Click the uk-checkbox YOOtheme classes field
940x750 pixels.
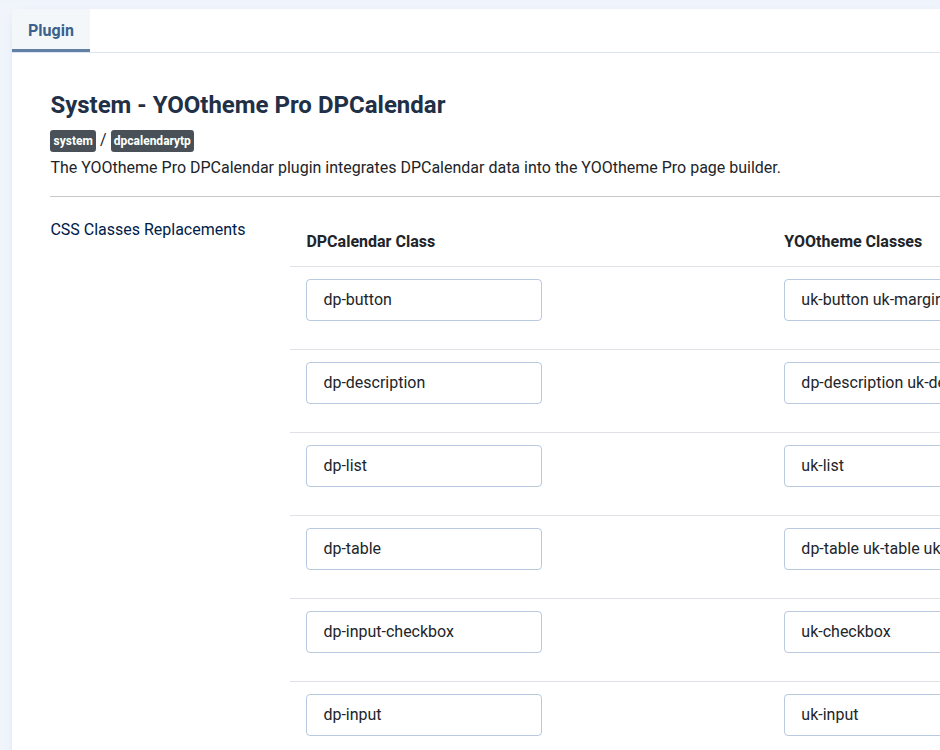[862, 632]
